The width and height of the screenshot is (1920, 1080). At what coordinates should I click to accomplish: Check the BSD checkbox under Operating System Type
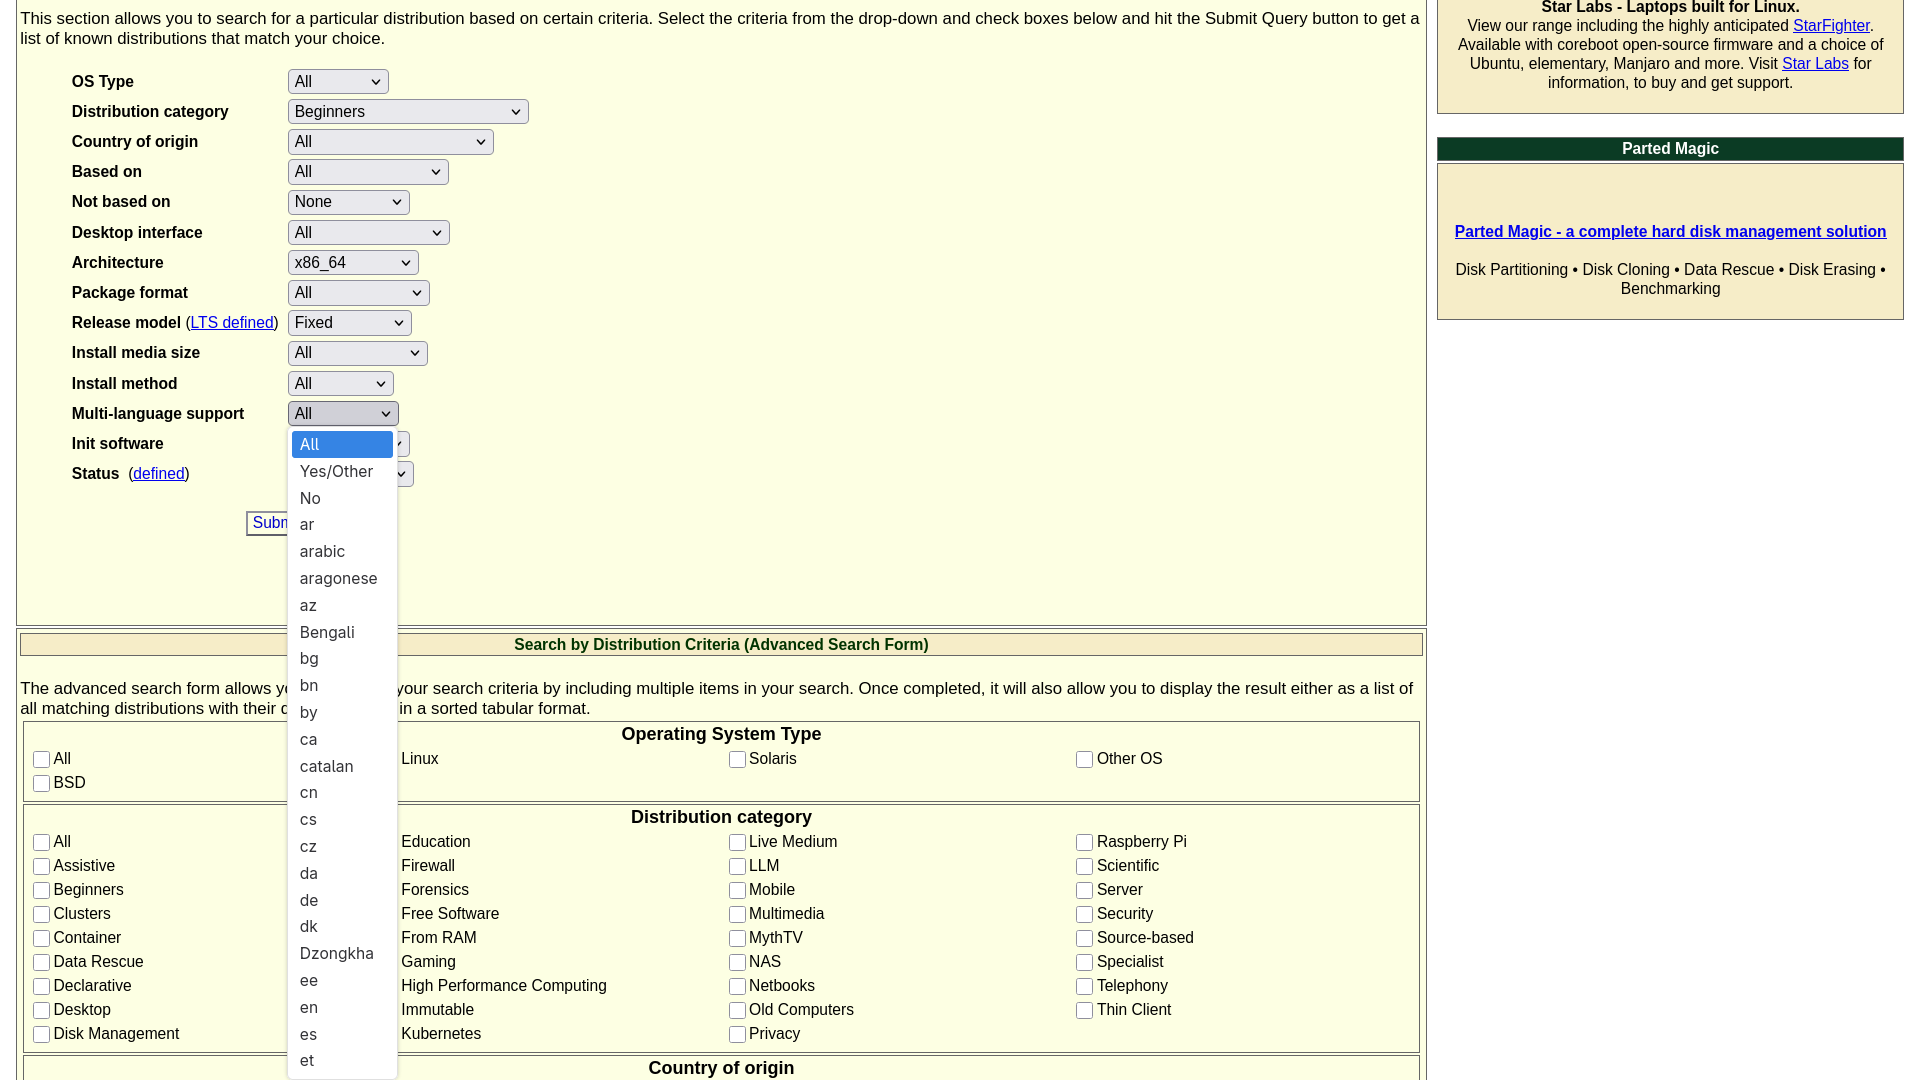pyautogui.click(x=41, y=783)
